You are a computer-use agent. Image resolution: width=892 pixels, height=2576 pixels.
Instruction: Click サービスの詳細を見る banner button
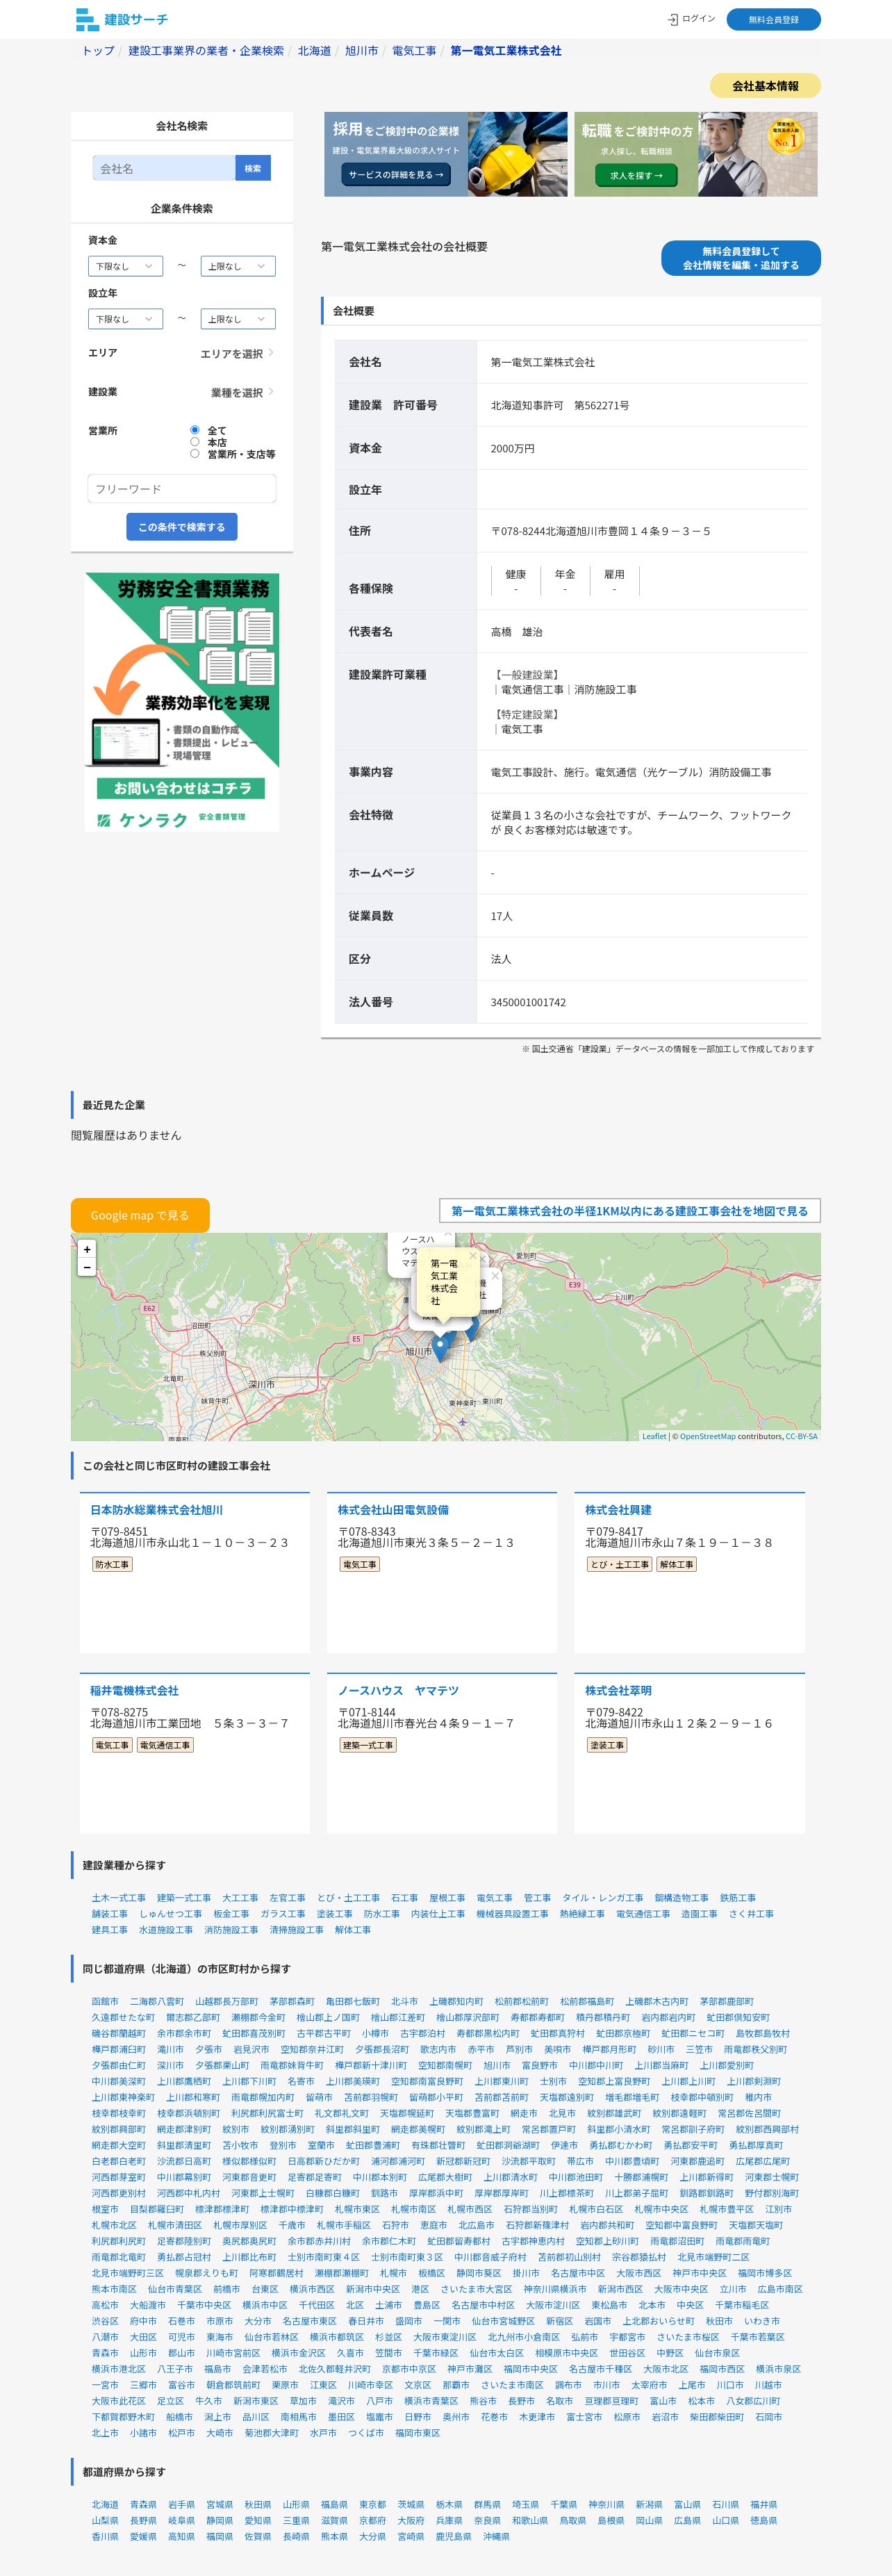pos(396,174)
